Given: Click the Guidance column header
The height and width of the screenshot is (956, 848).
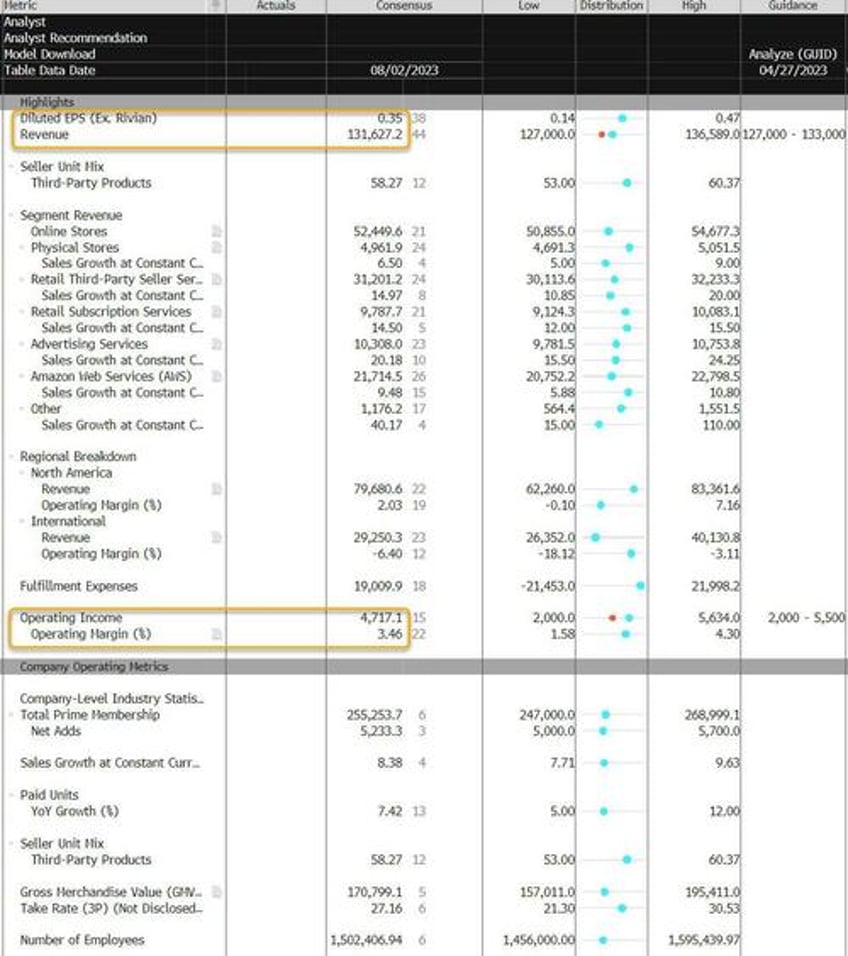Looking at the screenshot, I should pos(793,5).
